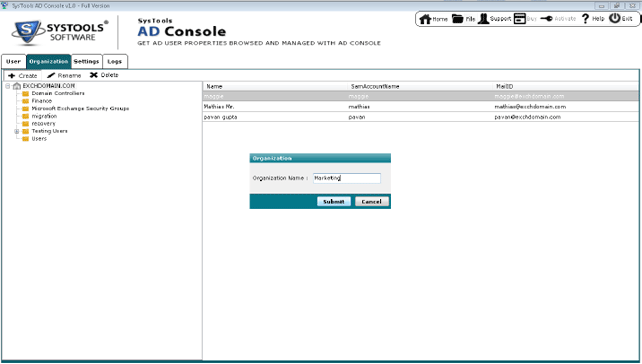This screenshot has height=364, width=642.
Task: Open the Home icon in top toolbar
Action: [425, 19]
